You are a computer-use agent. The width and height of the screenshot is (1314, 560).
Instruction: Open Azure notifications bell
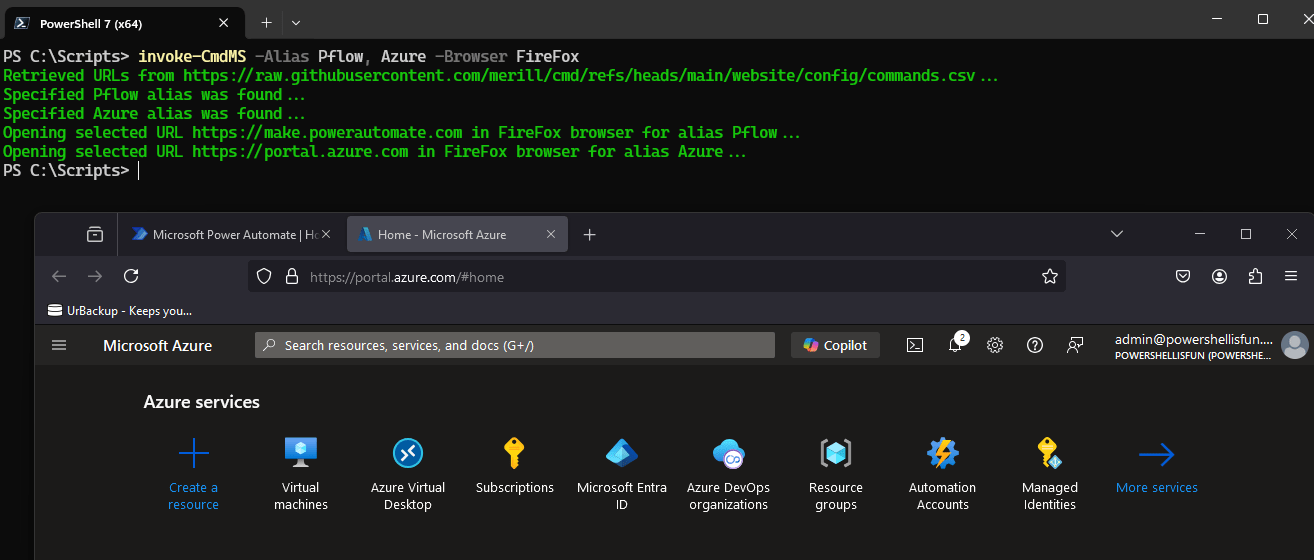click(x=955, y=345)
